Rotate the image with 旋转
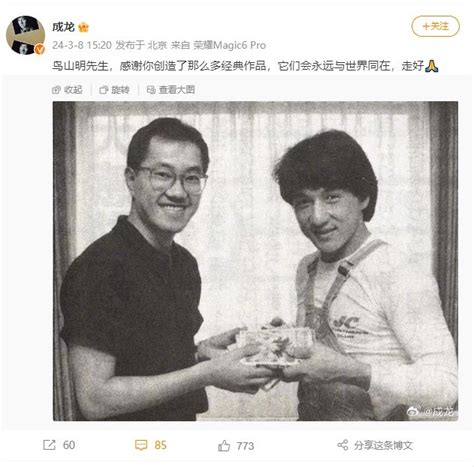The height and width of the screenshot is (467, 474). pos(114,90)
